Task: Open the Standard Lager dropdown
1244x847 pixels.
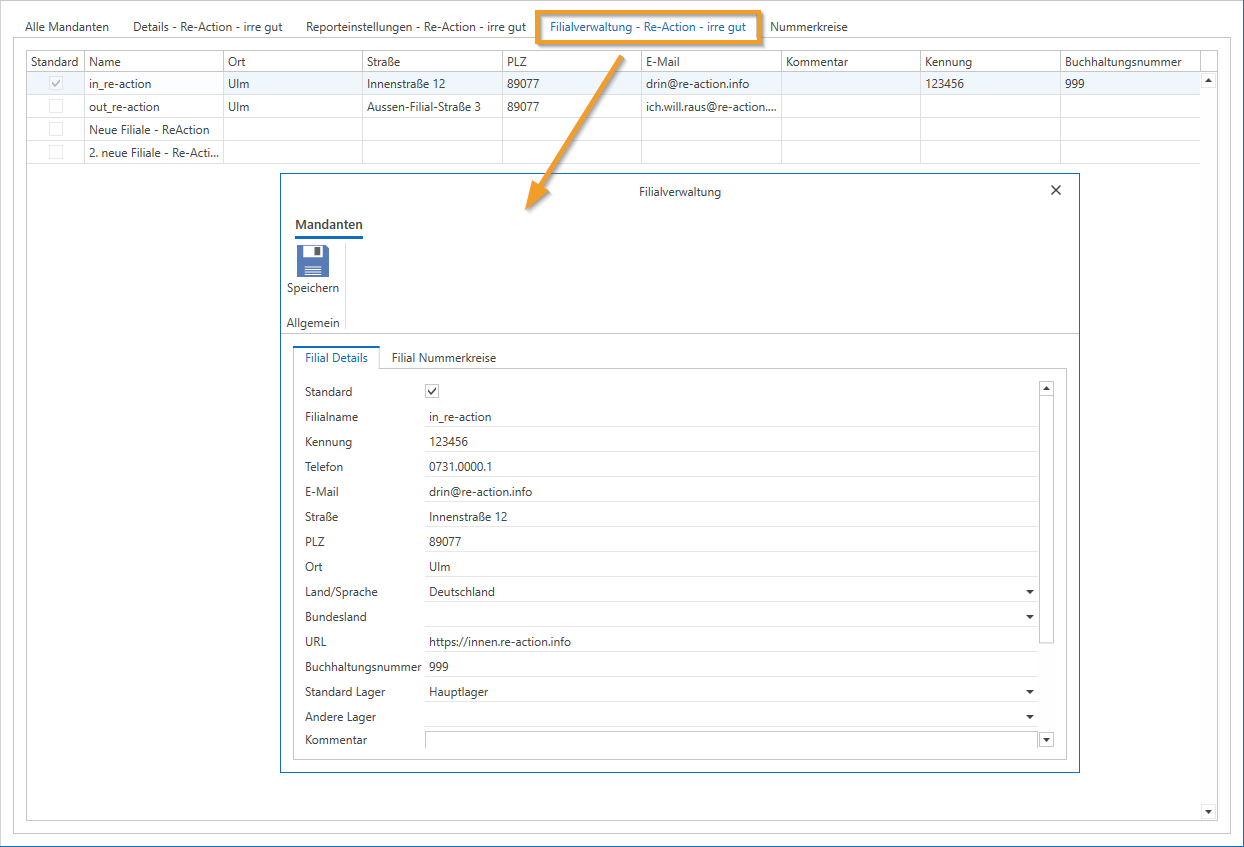Action: (1030, 692)
